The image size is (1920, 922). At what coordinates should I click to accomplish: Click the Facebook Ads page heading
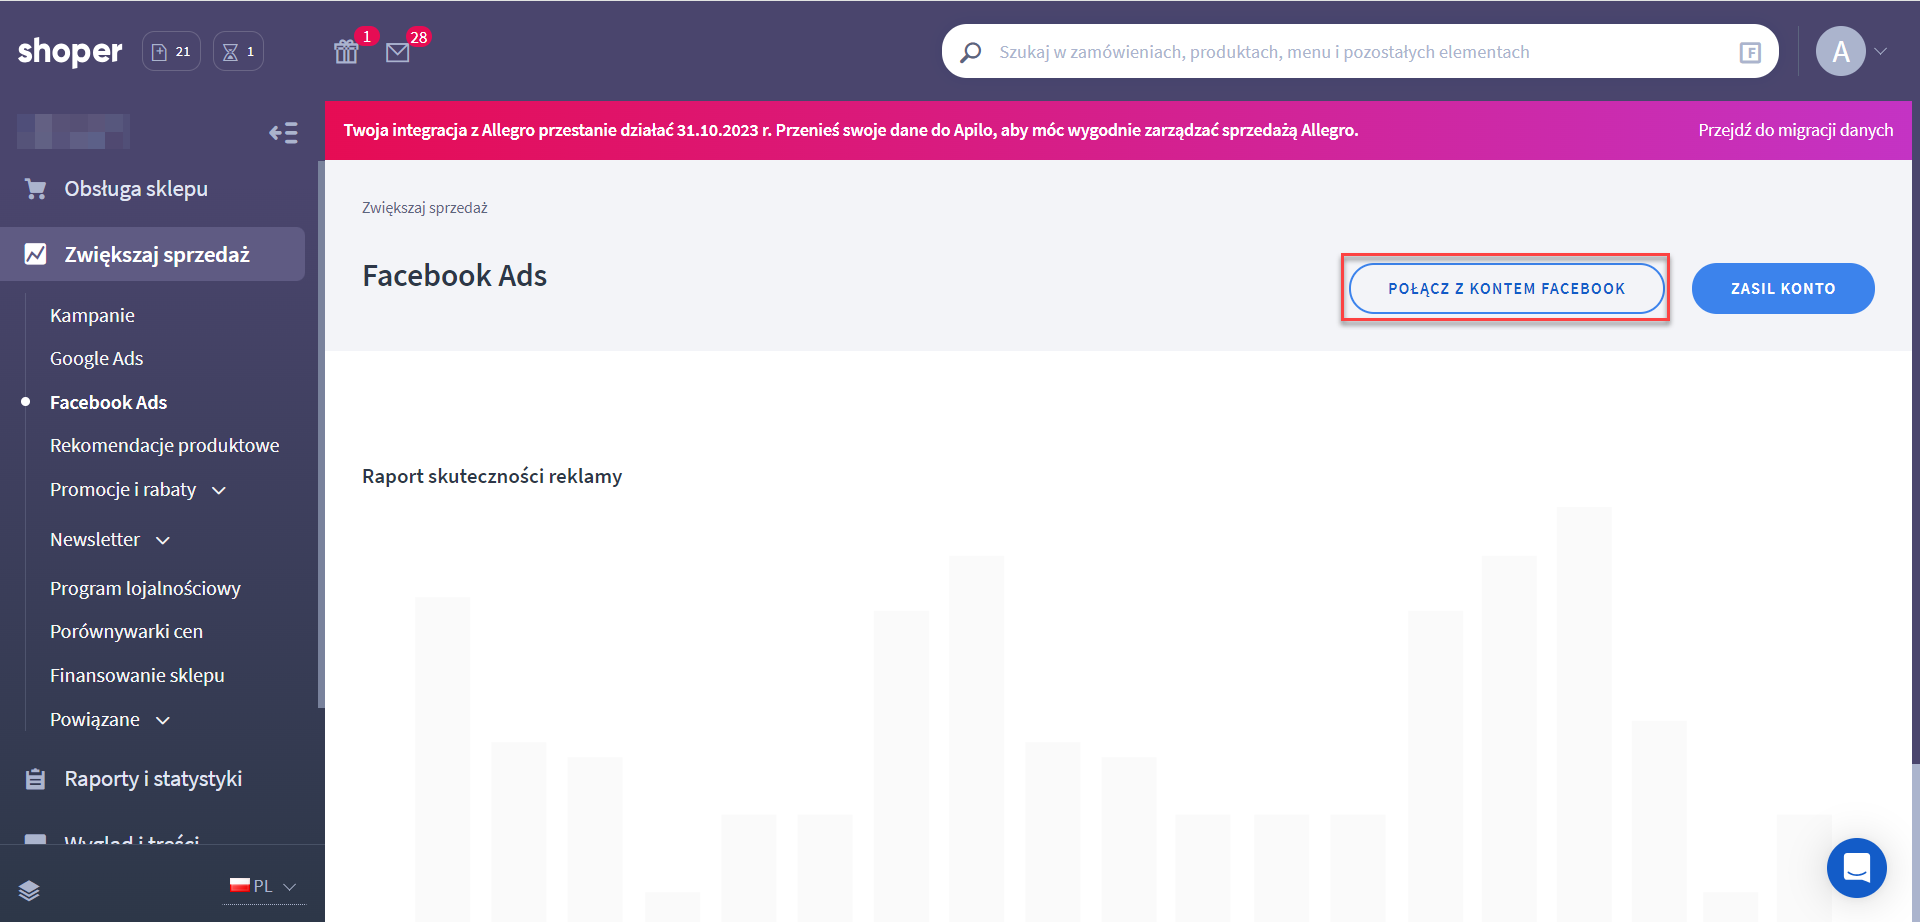455,276
